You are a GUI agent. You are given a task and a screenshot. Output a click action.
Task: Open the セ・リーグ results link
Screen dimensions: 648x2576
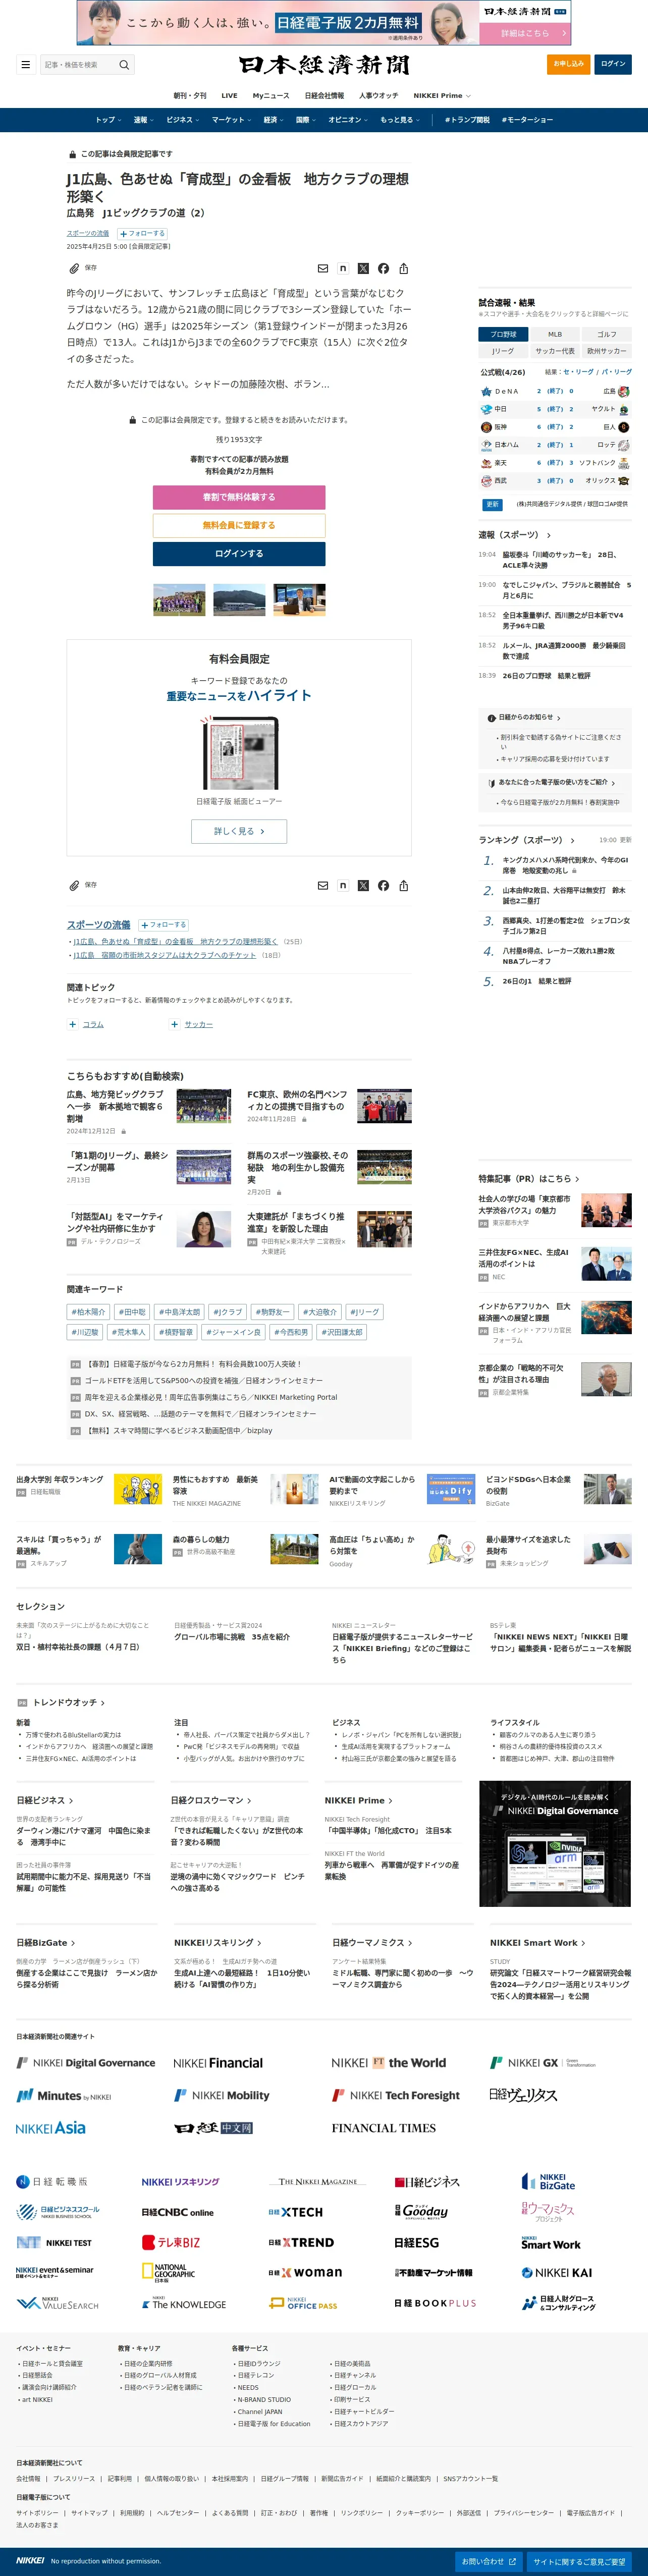point(577,372)
